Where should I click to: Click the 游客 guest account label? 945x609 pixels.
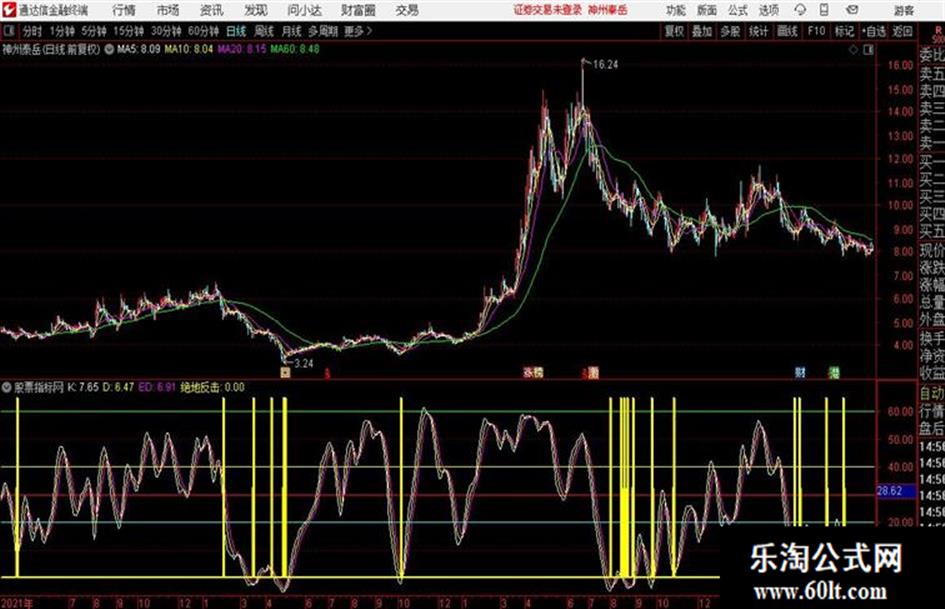point(904,10)
